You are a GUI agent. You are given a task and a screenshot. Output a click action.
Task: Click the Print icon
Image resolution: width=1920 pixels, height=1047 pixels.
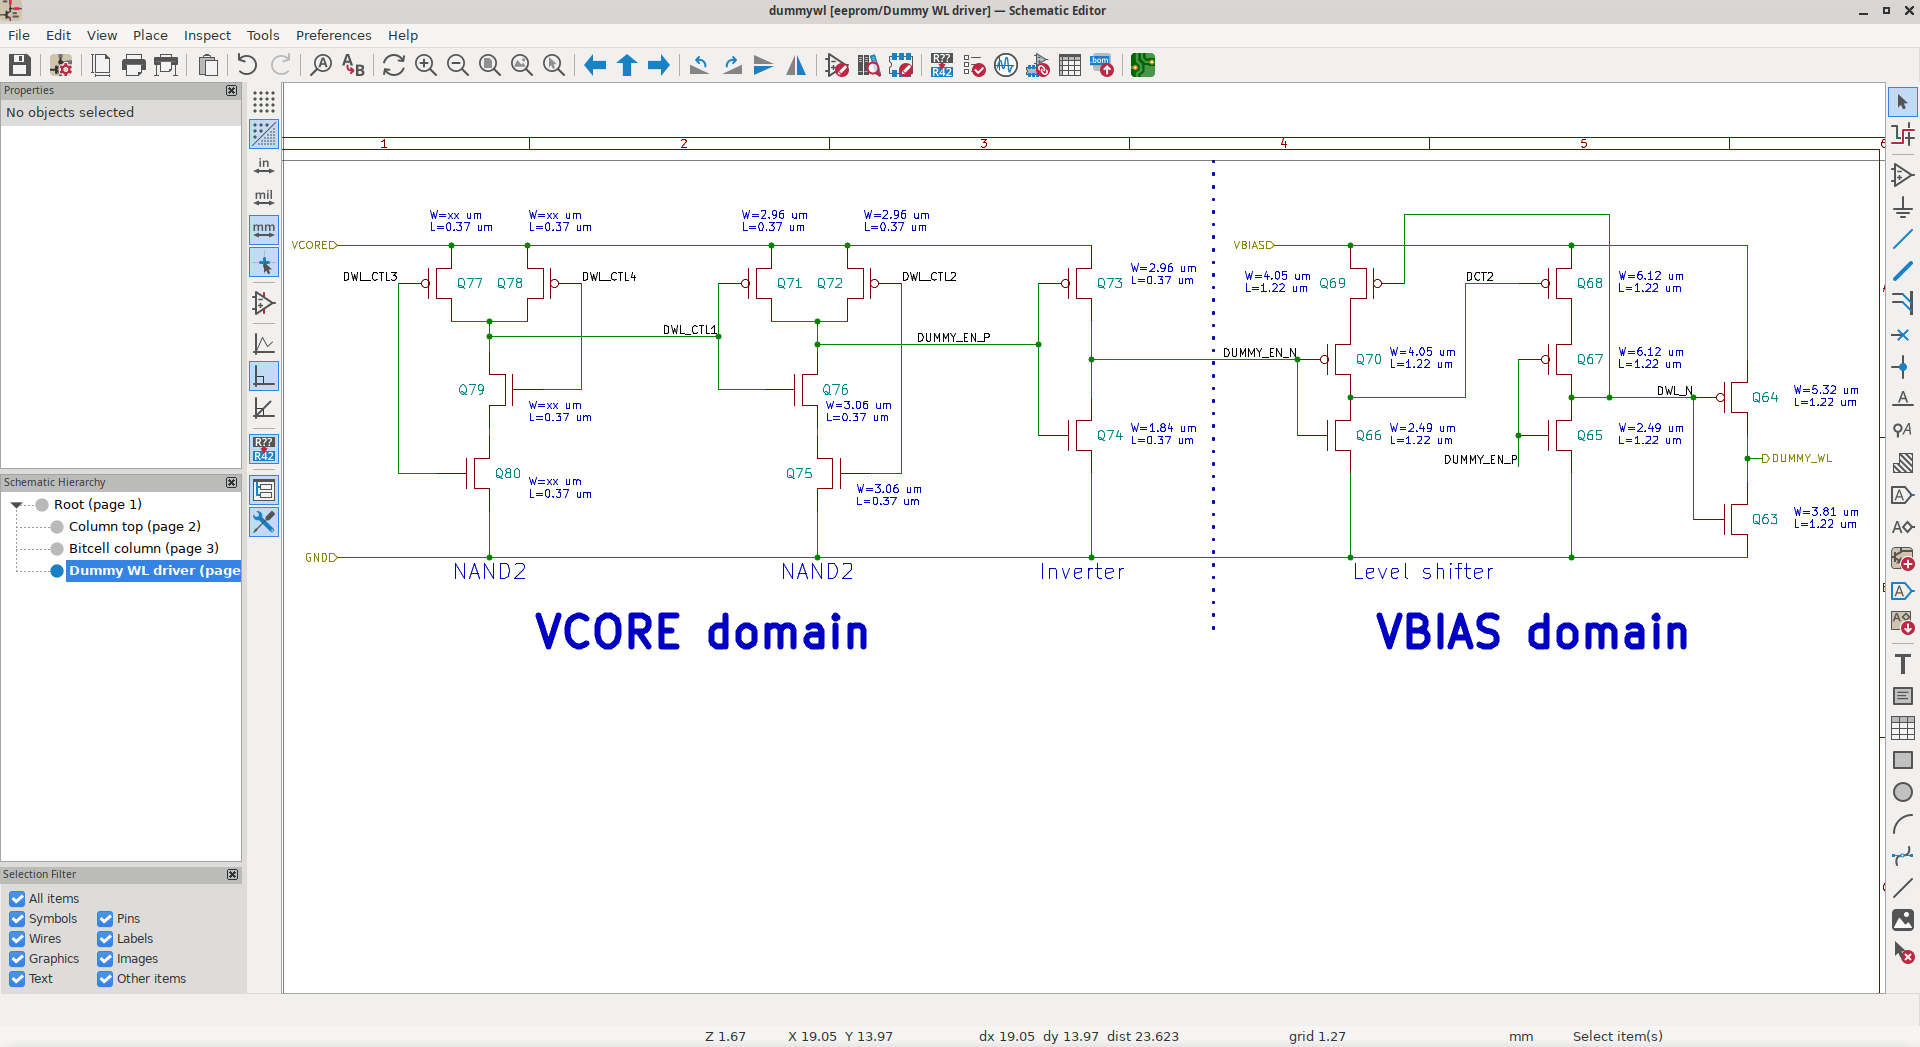tap(133, 66)
